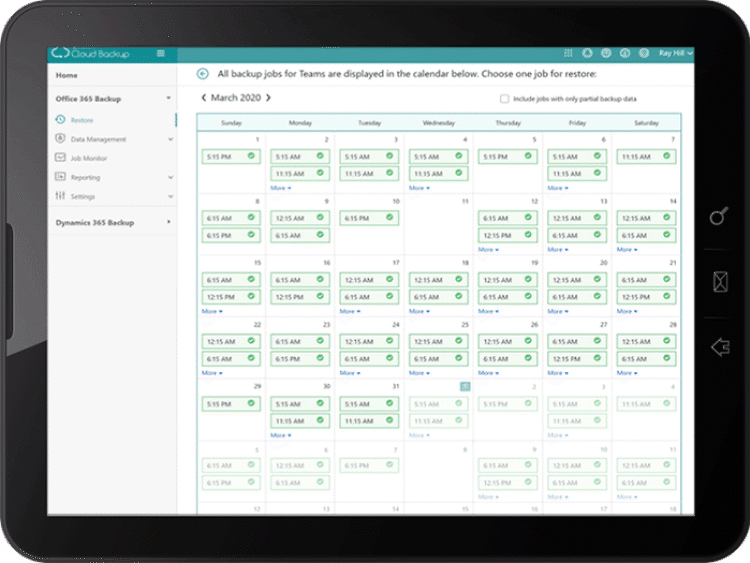Image resolution: width=750 pixels, height=563 pixels.
Task: Select the March 31 5:15 AM backup job
Action: click(x=369, y=404)
